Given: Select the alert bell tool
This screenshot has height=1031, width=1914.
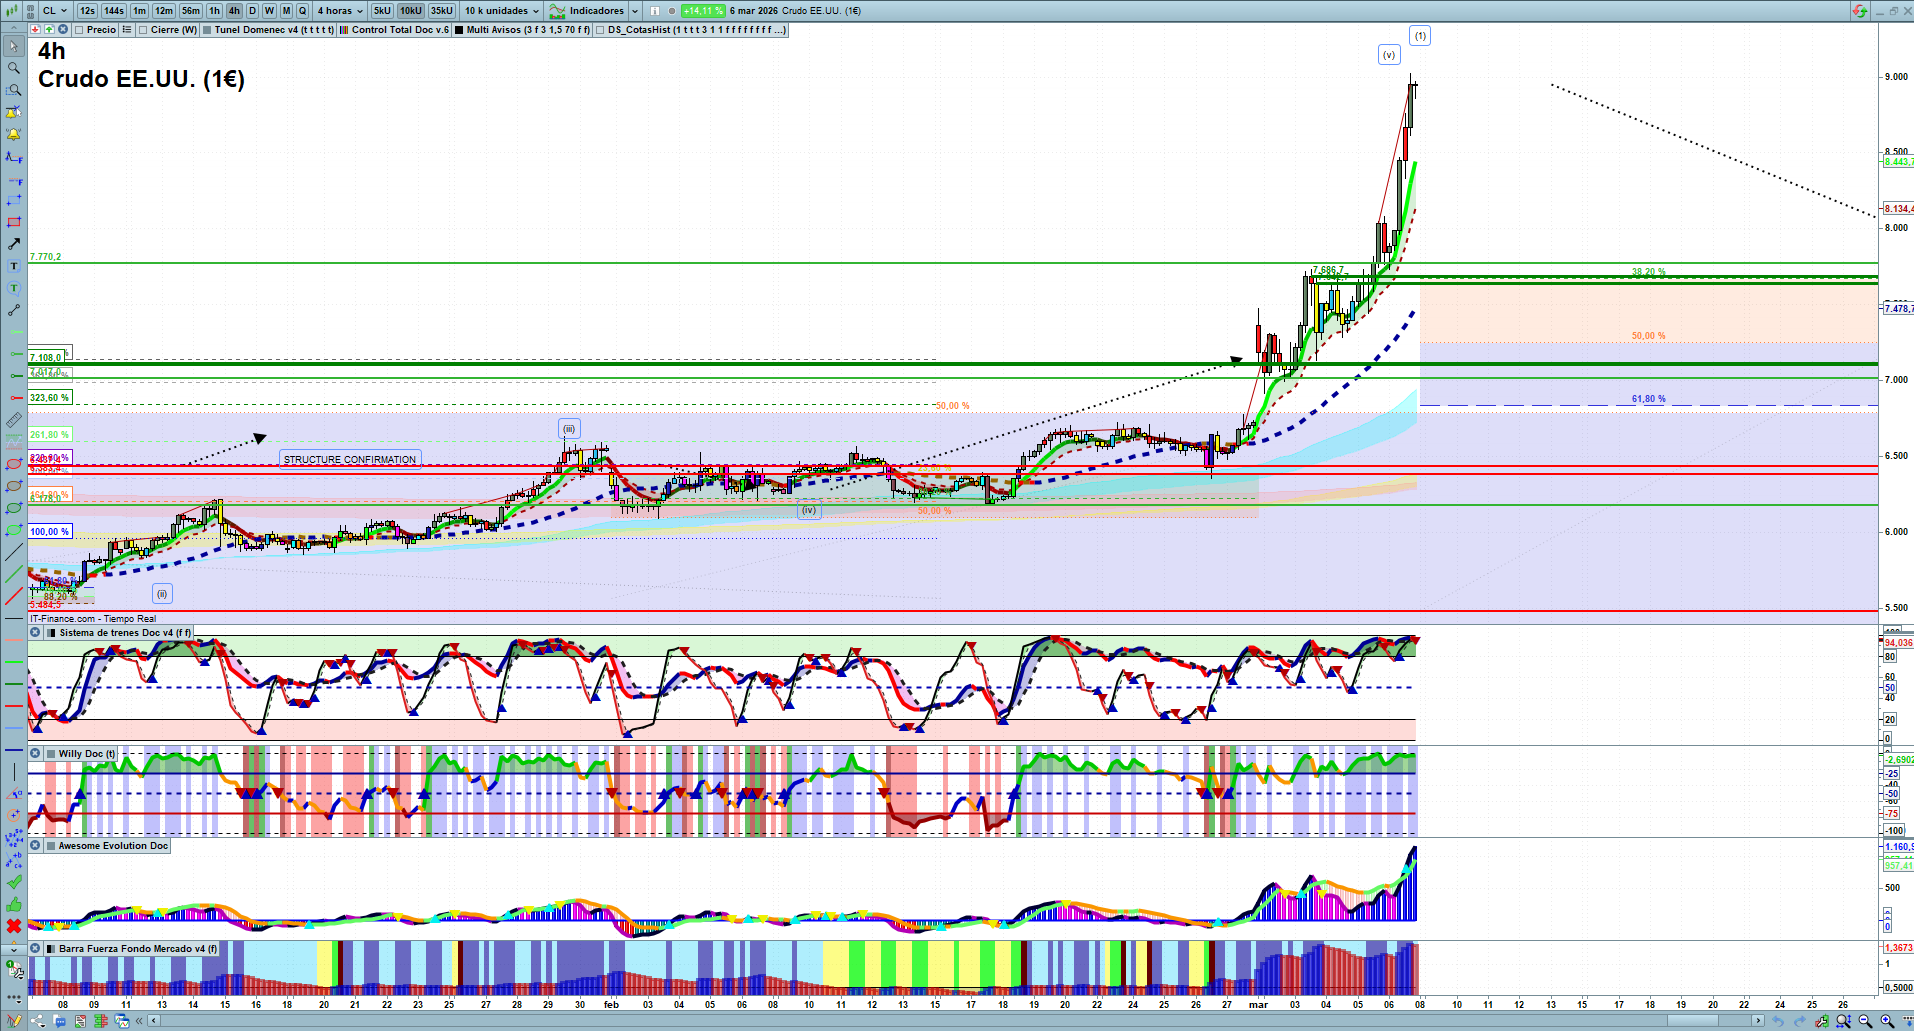Looking at the screenshot, I should click(14, 134).
